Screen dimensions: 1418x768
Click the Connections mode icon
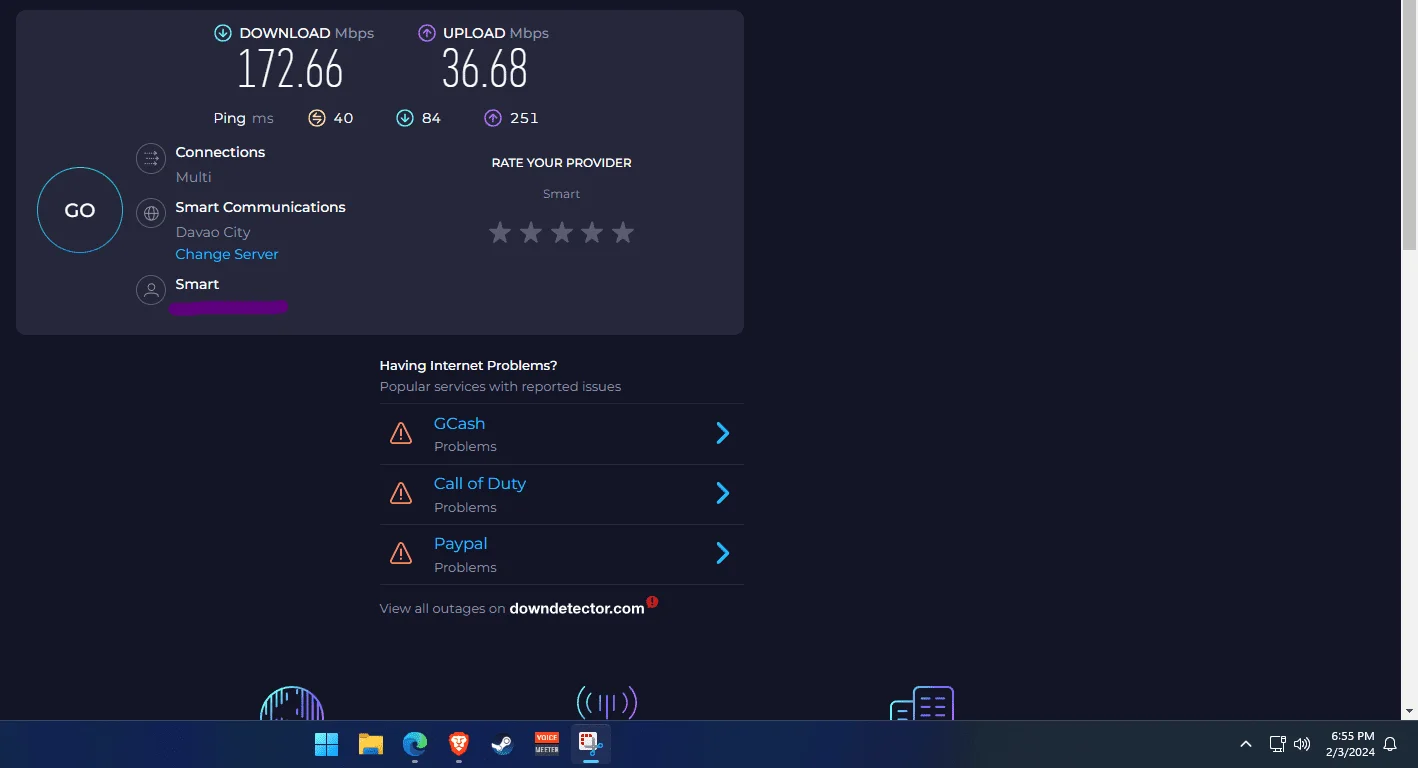click(x=151, y=158)
